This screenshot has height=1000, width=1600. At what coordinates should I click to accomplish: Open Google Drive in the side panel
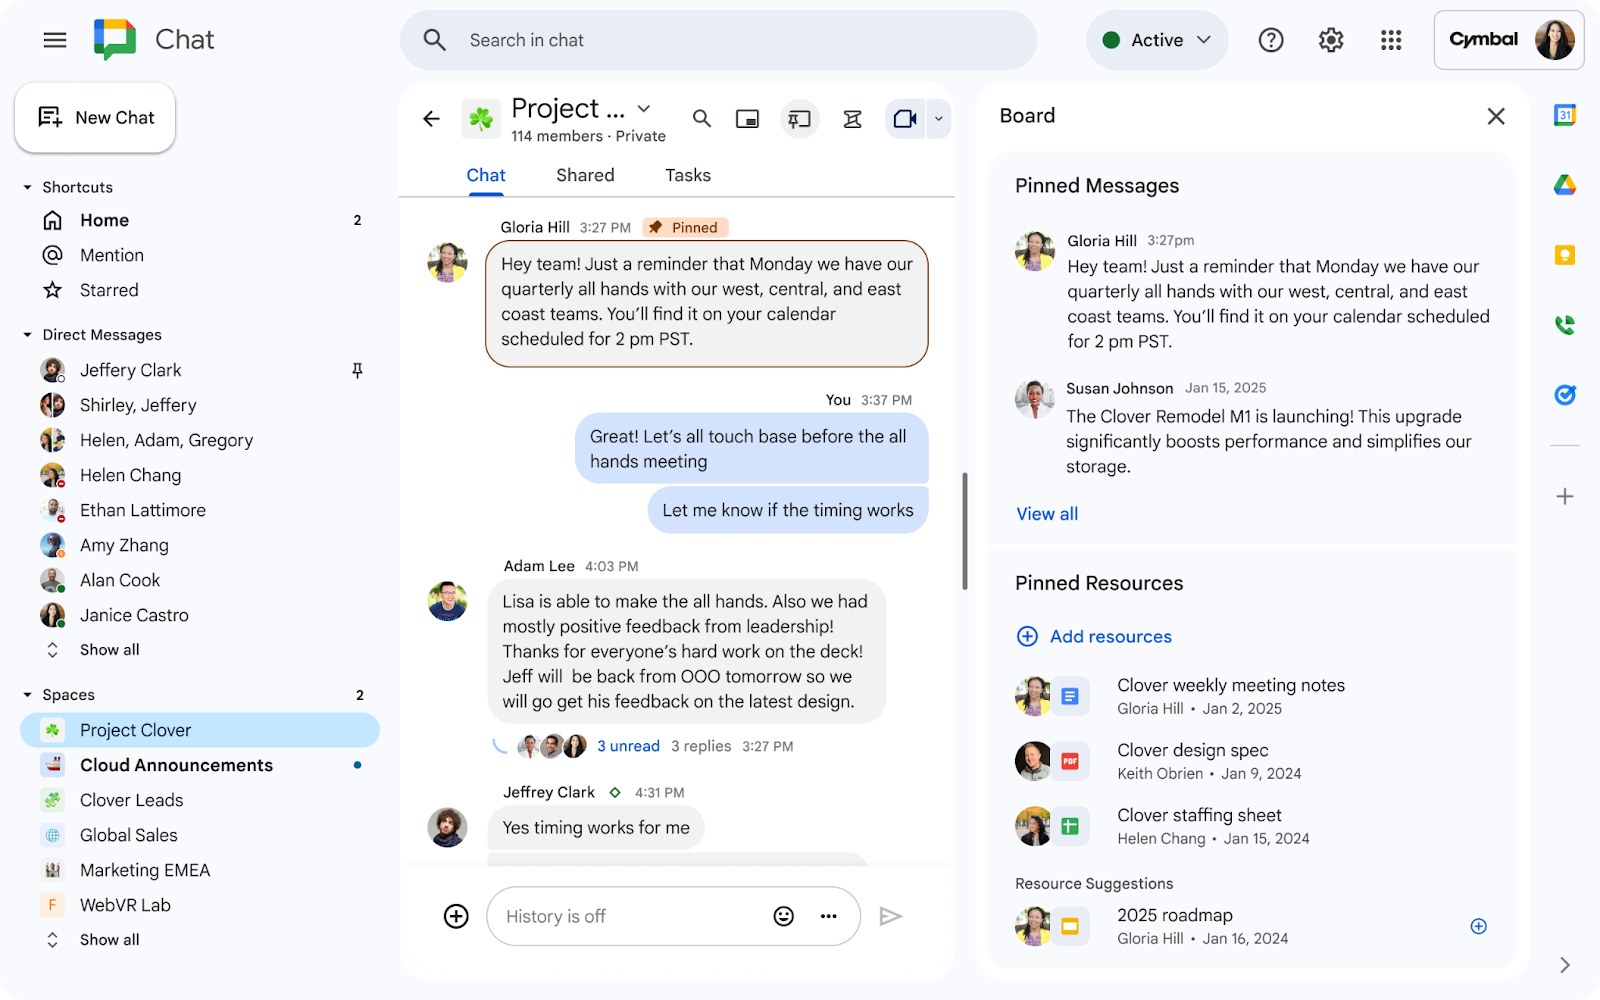1566,184
